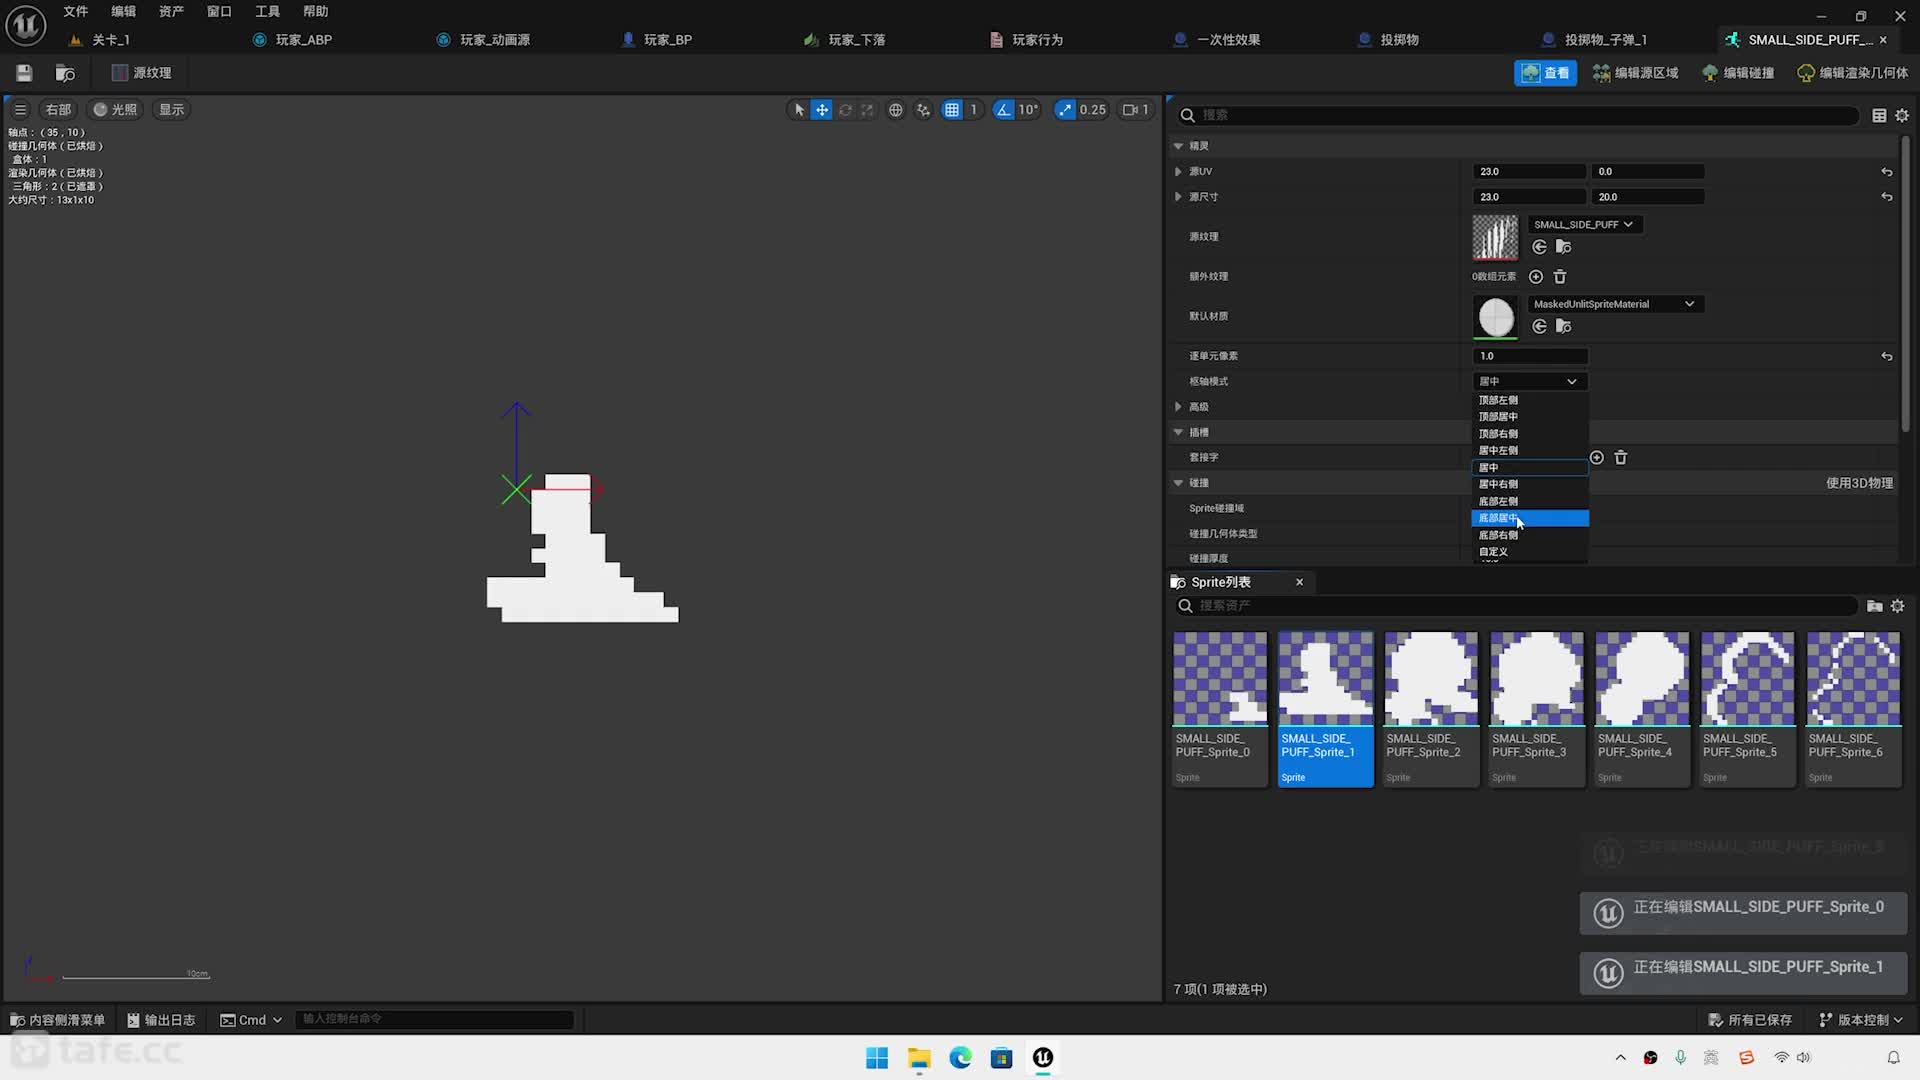Select the scale tool in viewport
Image resolution: width=1920 pixels, height=1080 pixels.
pos(867,110)
